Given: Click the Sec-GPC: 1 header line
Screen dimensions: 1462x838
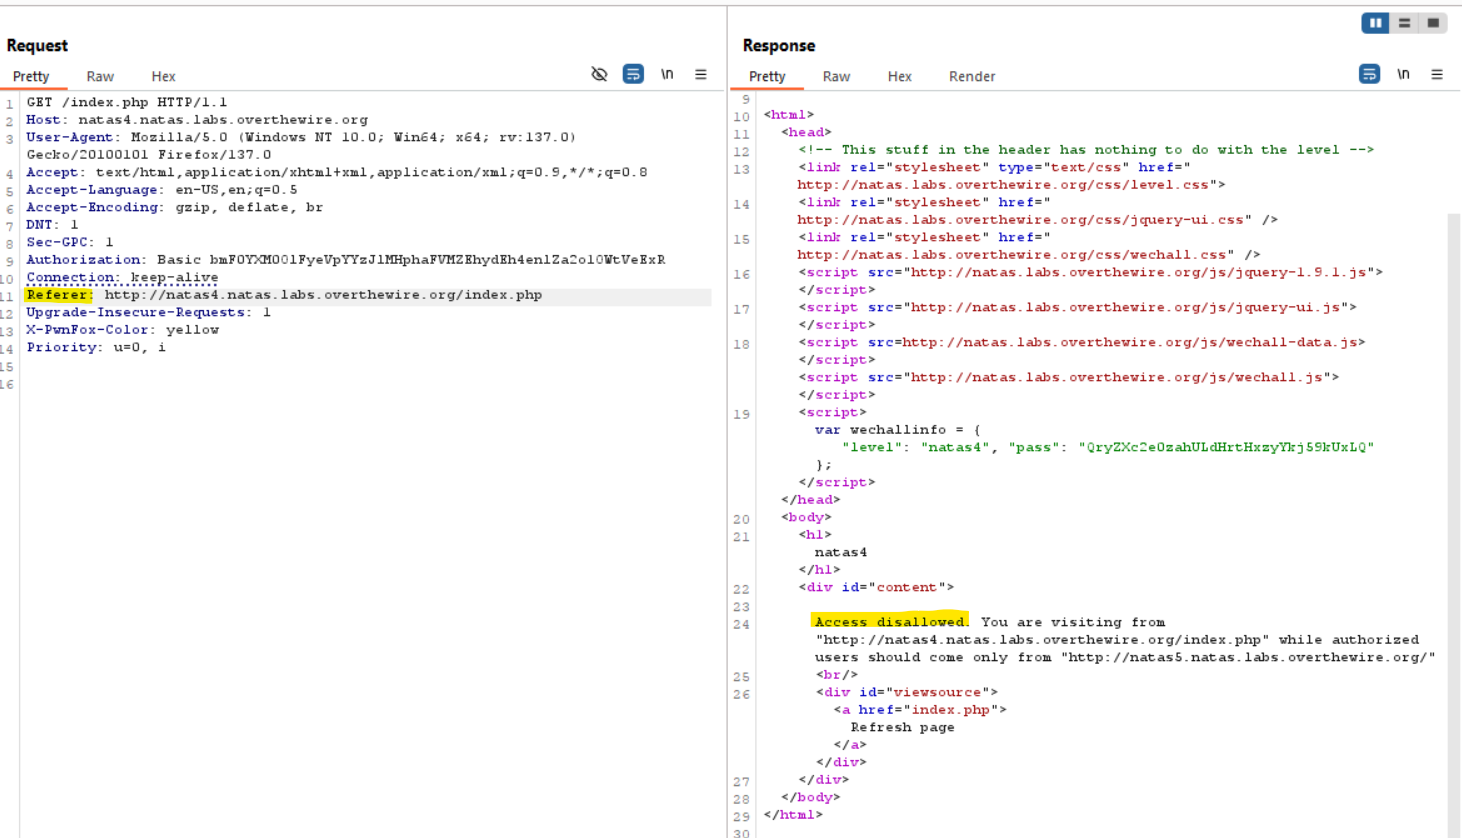Looking at the screenshot, I should tap(70, 242).
